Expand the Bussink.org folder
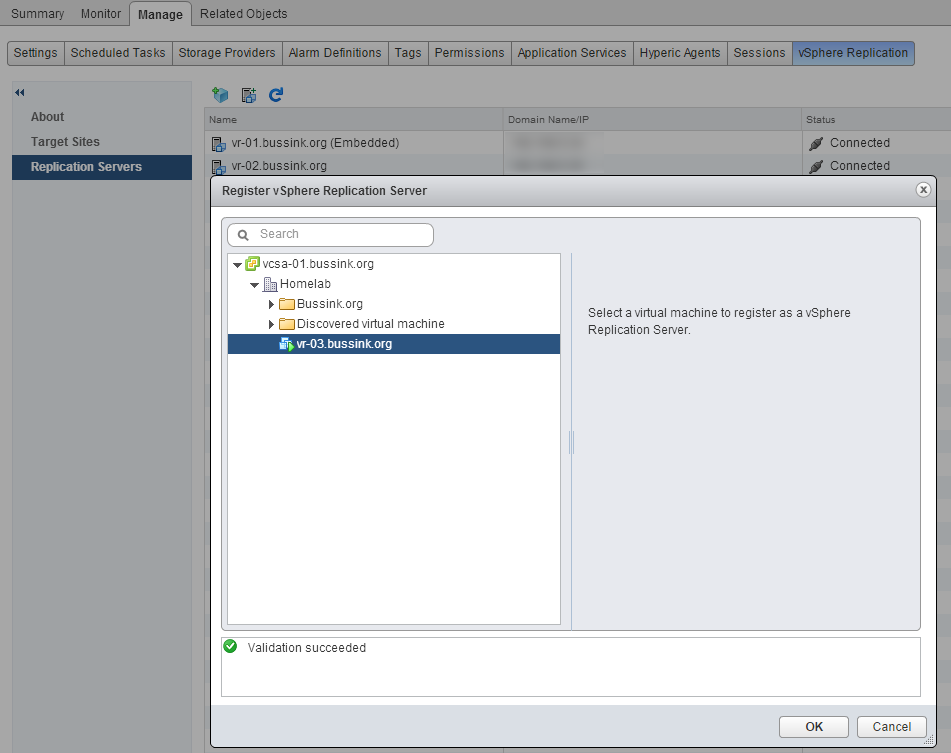The image size is (951, 753). [272, 304]
